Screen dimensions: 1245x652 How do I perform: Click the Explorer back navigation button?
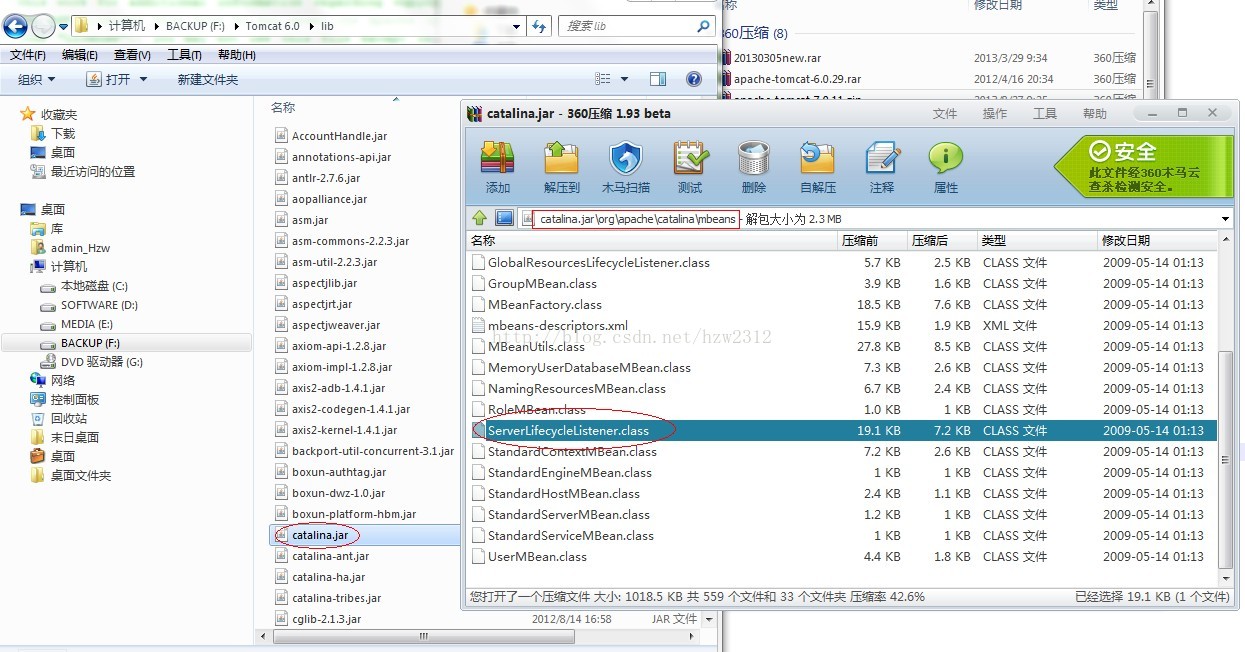(x=15, y=26)
